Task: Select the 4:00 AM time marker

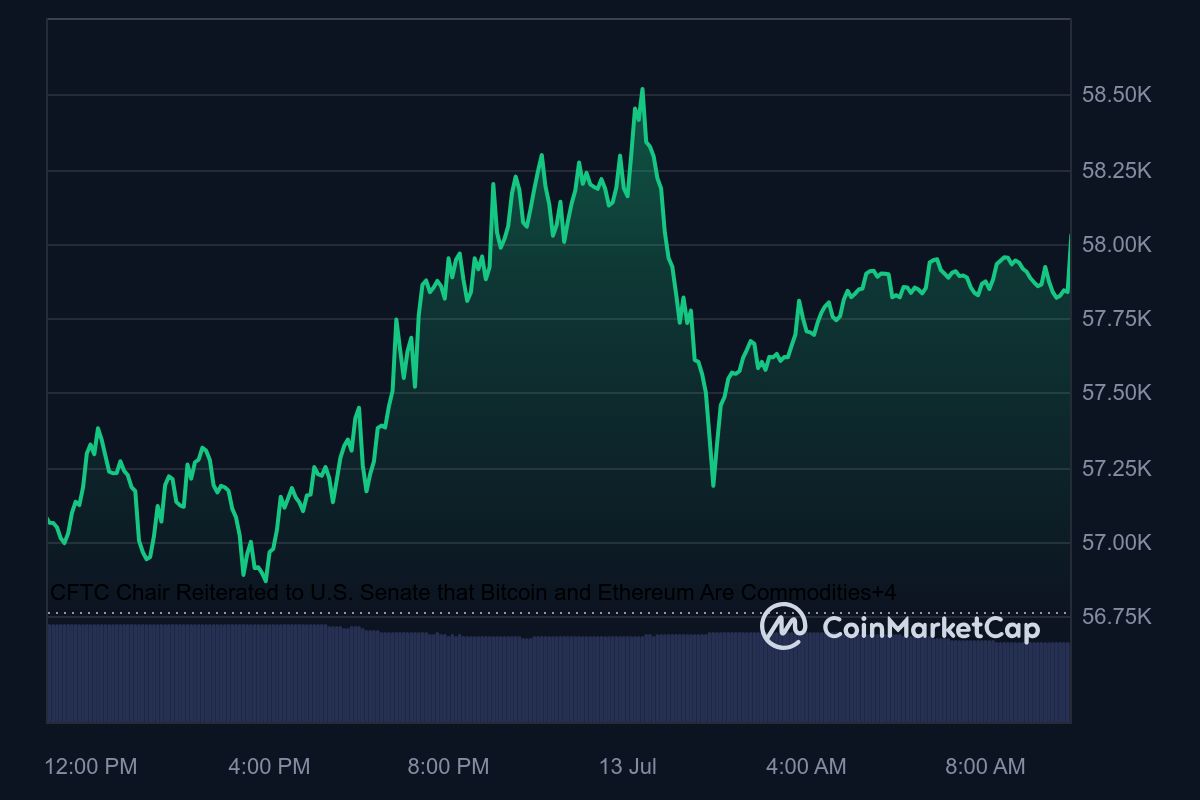Action: [805, 767]
